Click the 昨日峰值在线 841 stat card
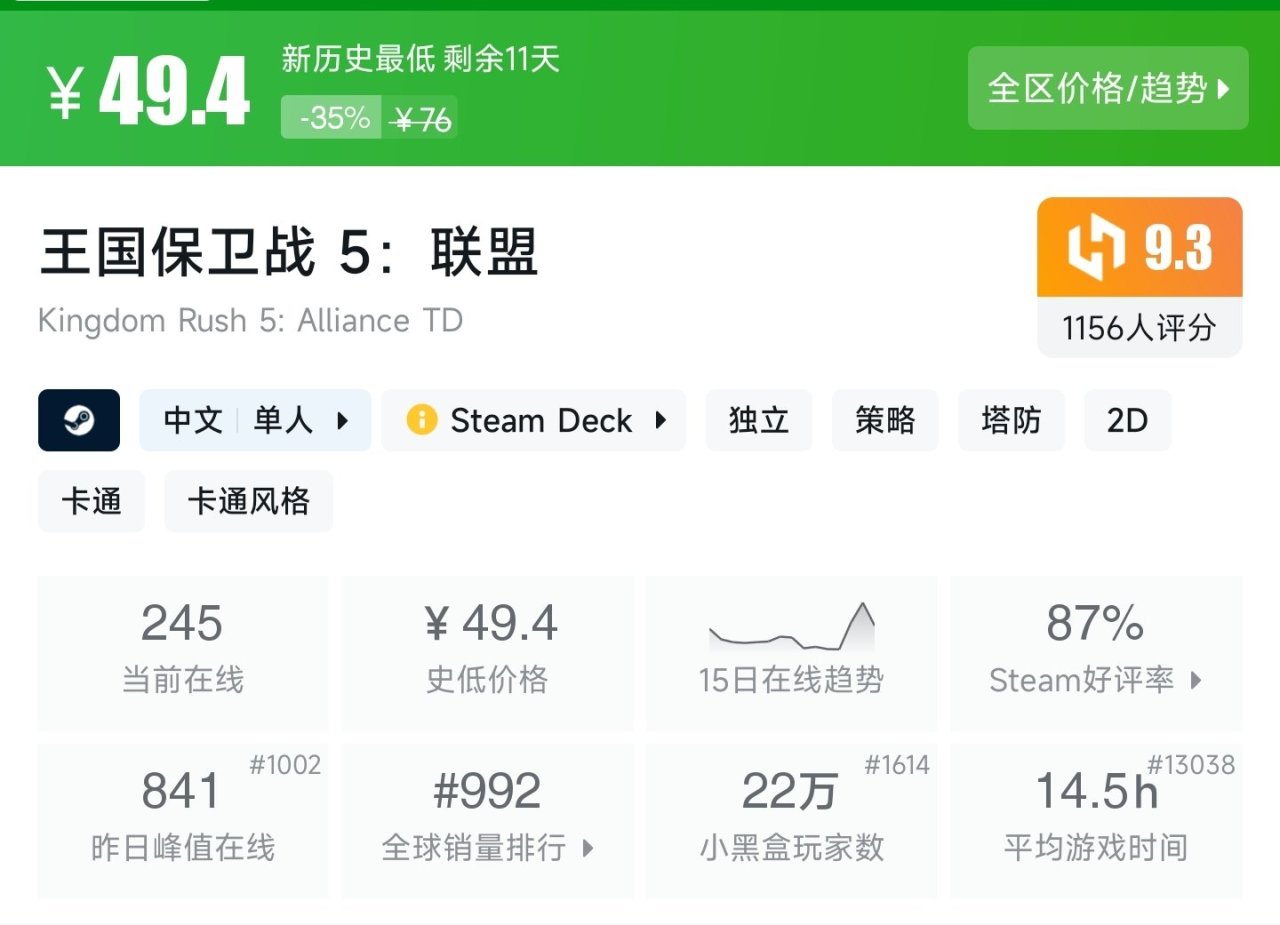This screenshot has height=925, width=1280. click(182, 820)
